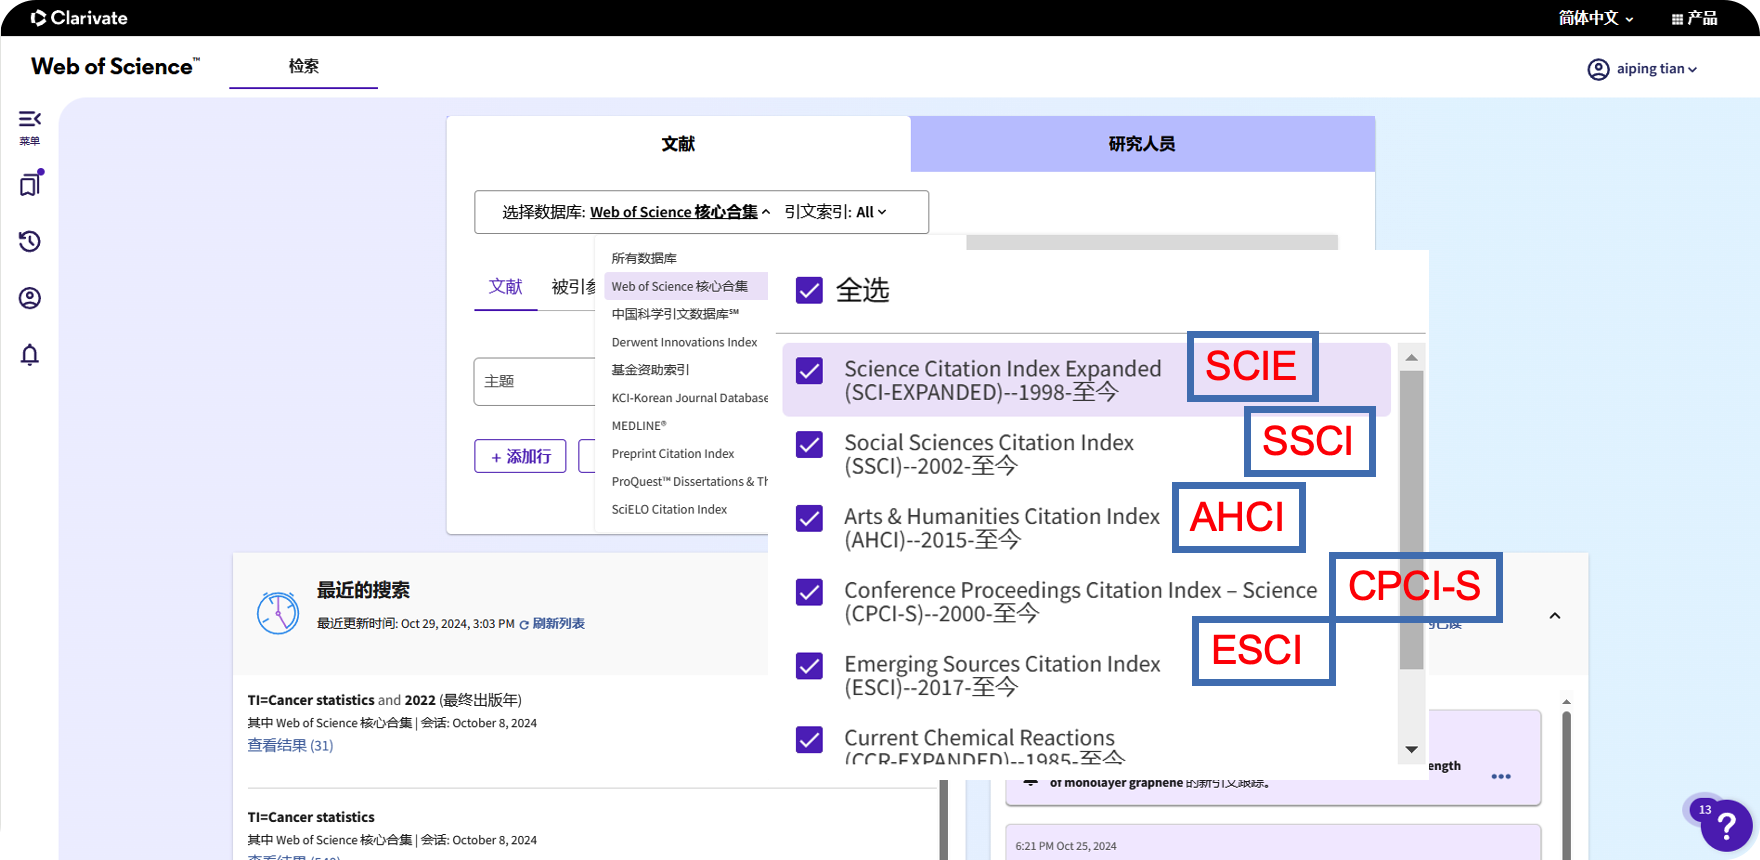Click the editions list scrollbar thumb

(1411, 520)
